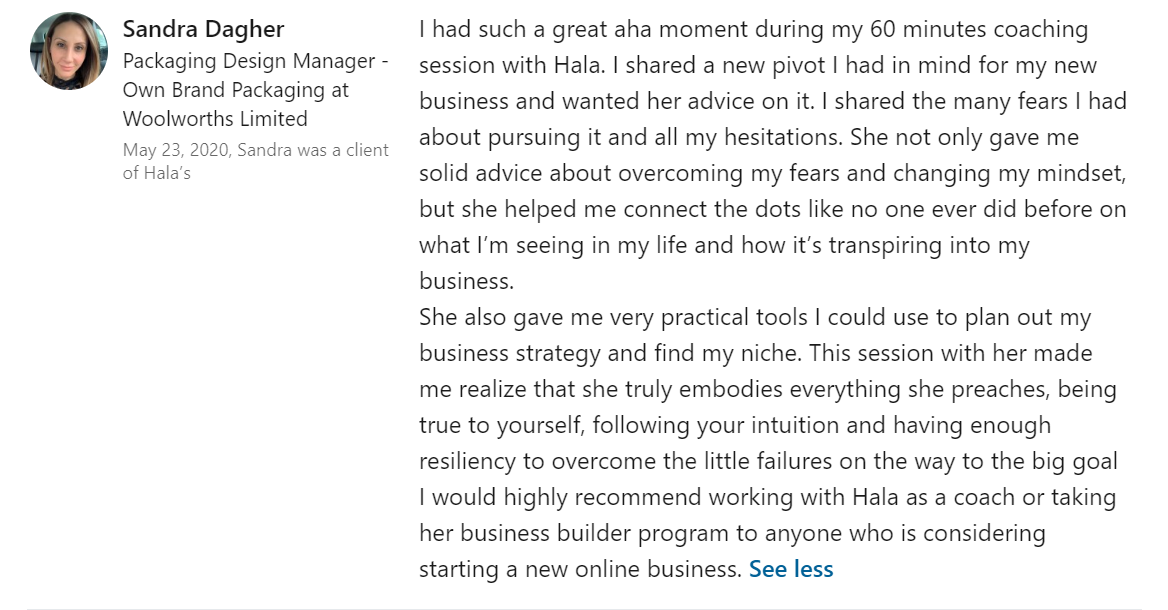Collapse the recommendation with See less
Viewport: 1168px width, 610px height.
coord(791,569)
